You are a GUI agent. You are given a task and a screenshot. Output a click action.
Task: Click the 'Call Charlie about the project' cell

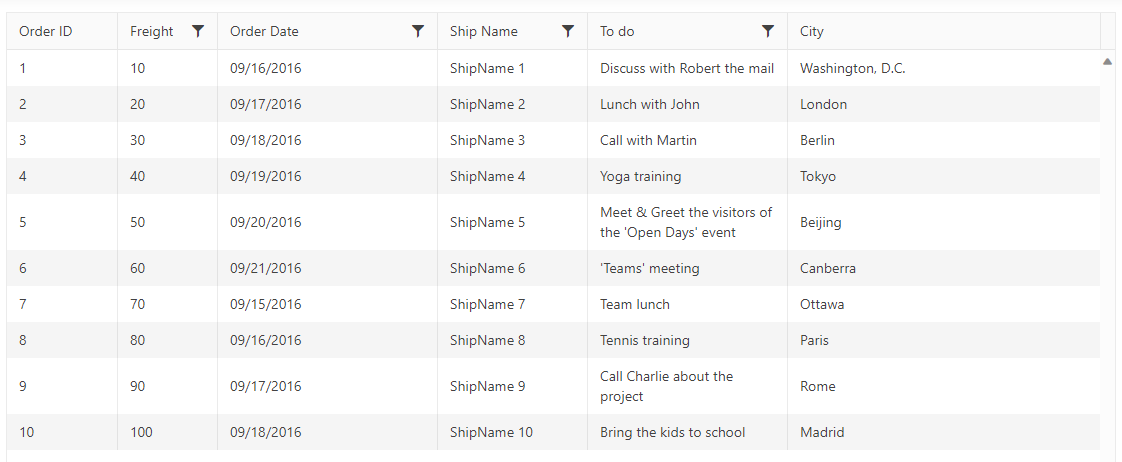coord(688,386)
